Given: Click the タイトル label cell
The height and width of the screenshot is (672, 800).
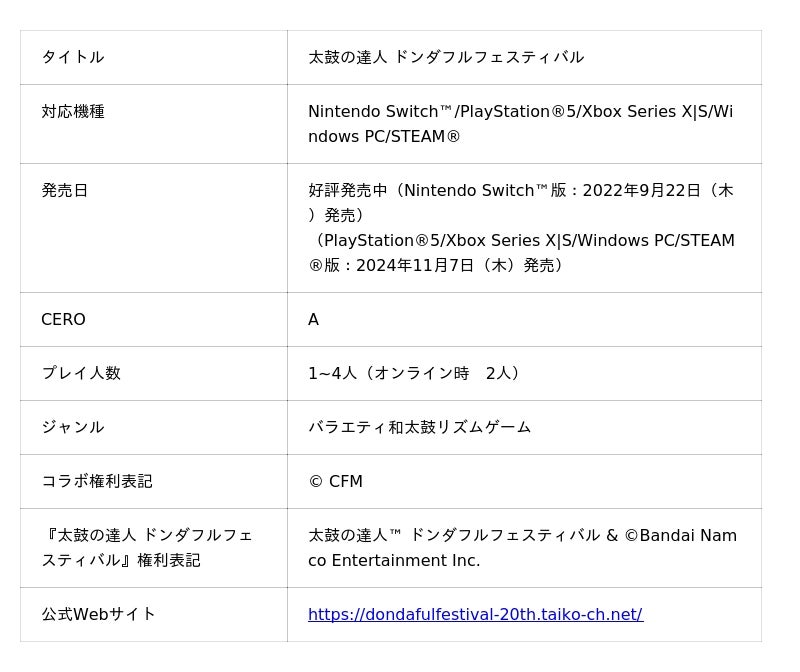Looking at the screenshot, I should coord(72,57).
